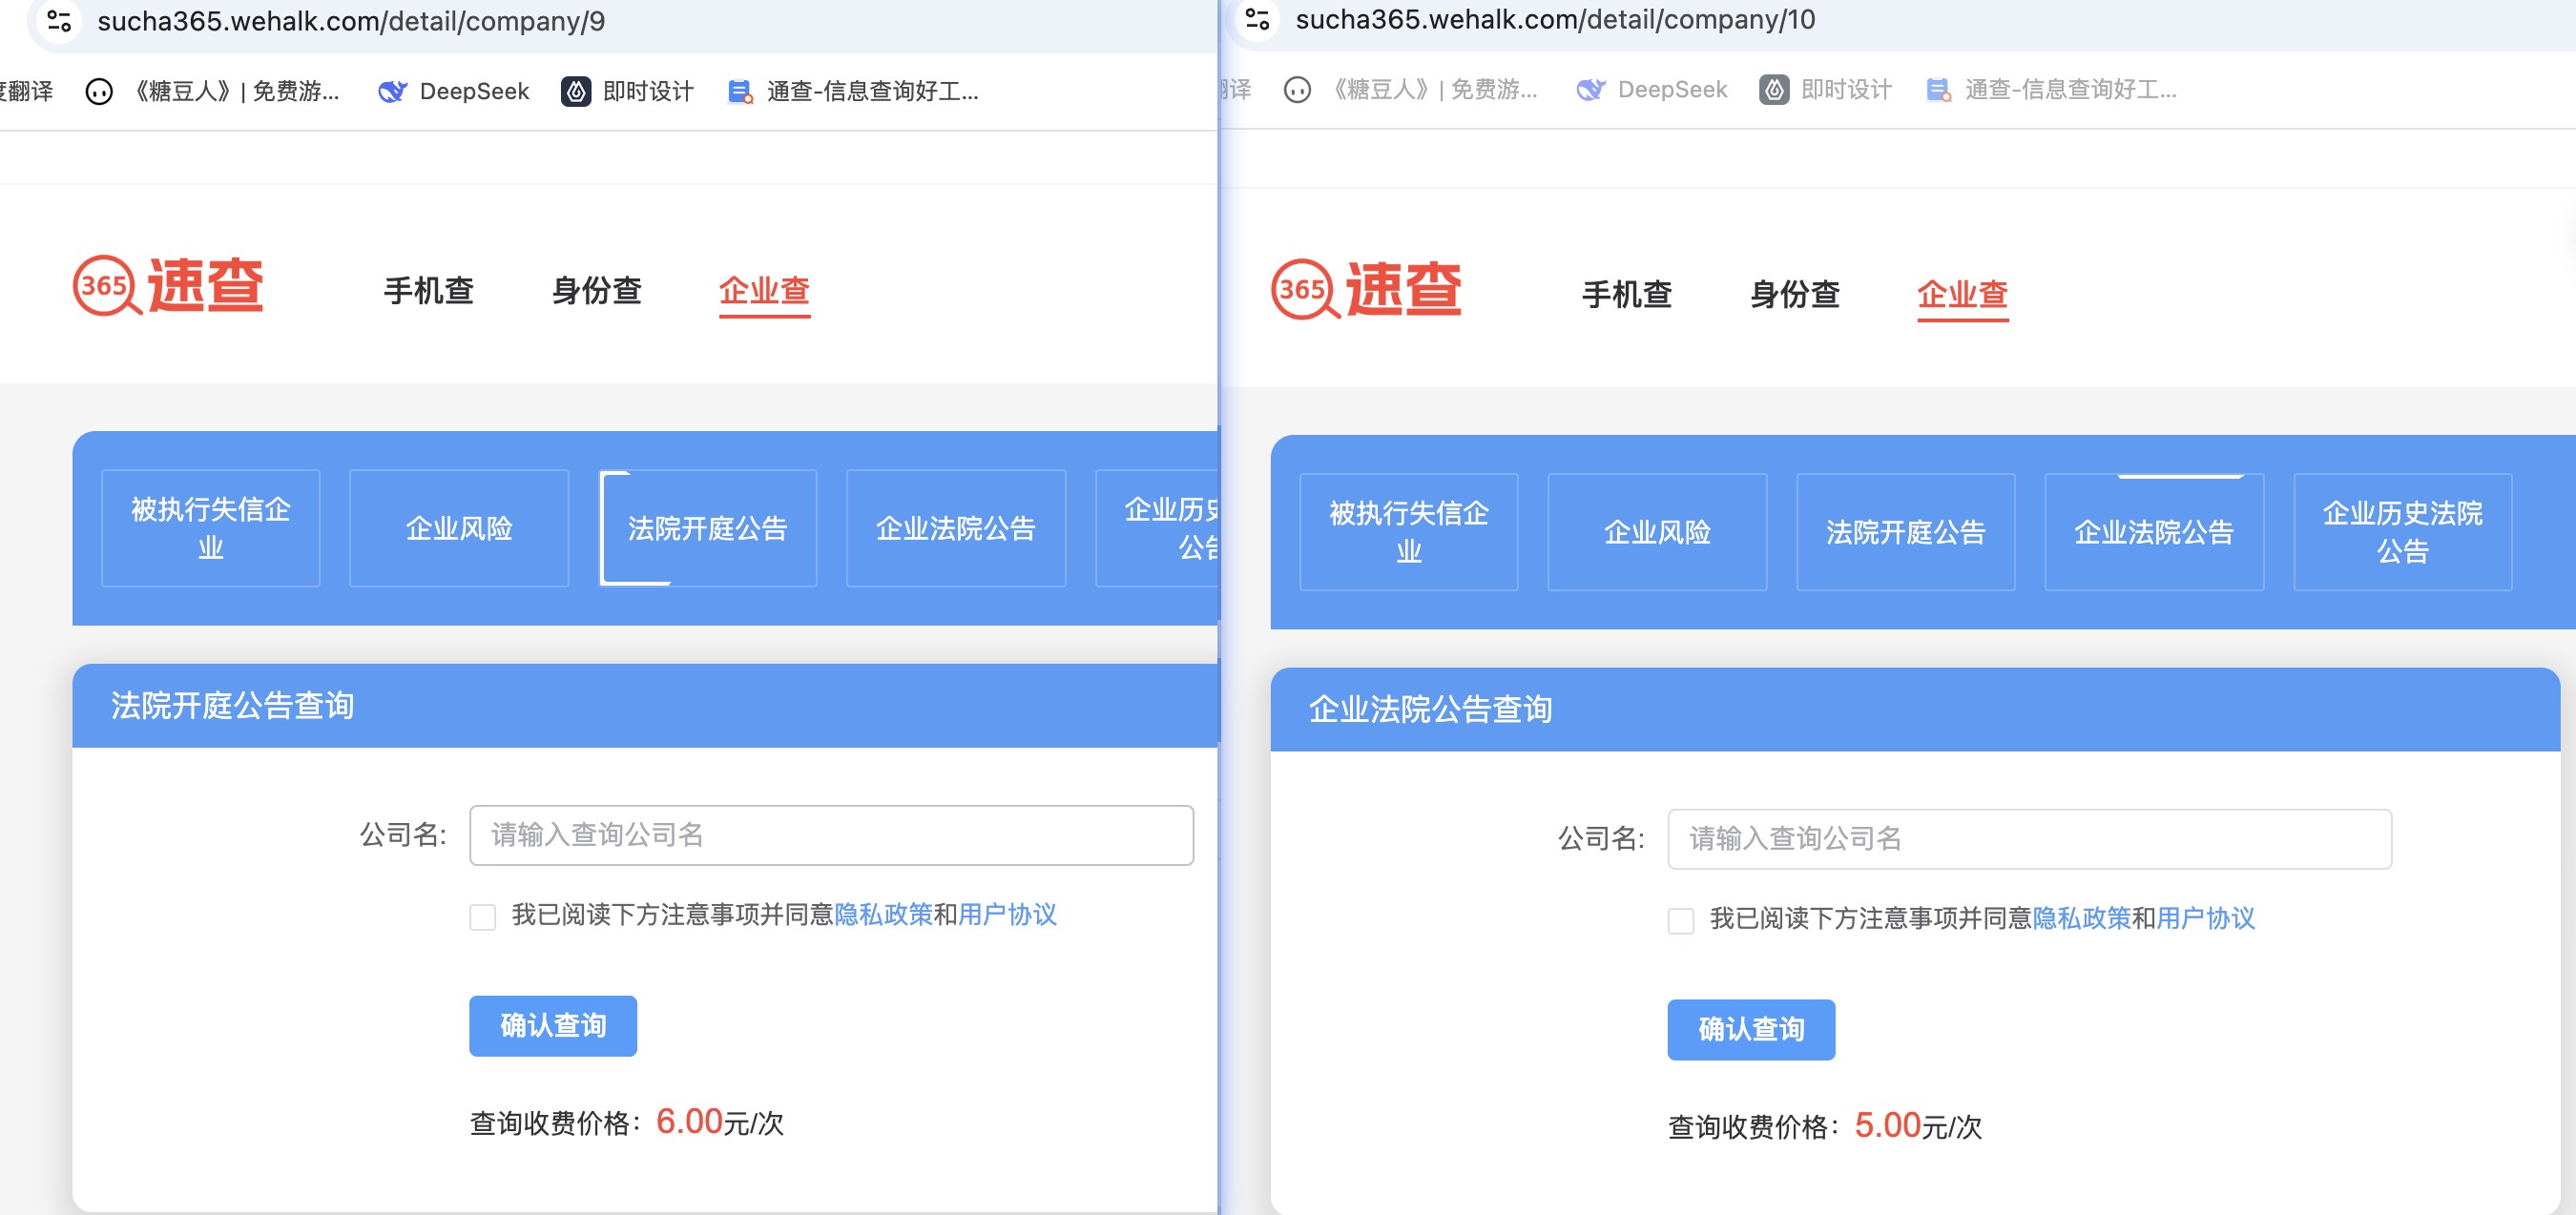The width and height of the screenshot is (2576, 1215).
Task: Open the DeepSeek bookmark in left window
Action: tap(454, 91)
